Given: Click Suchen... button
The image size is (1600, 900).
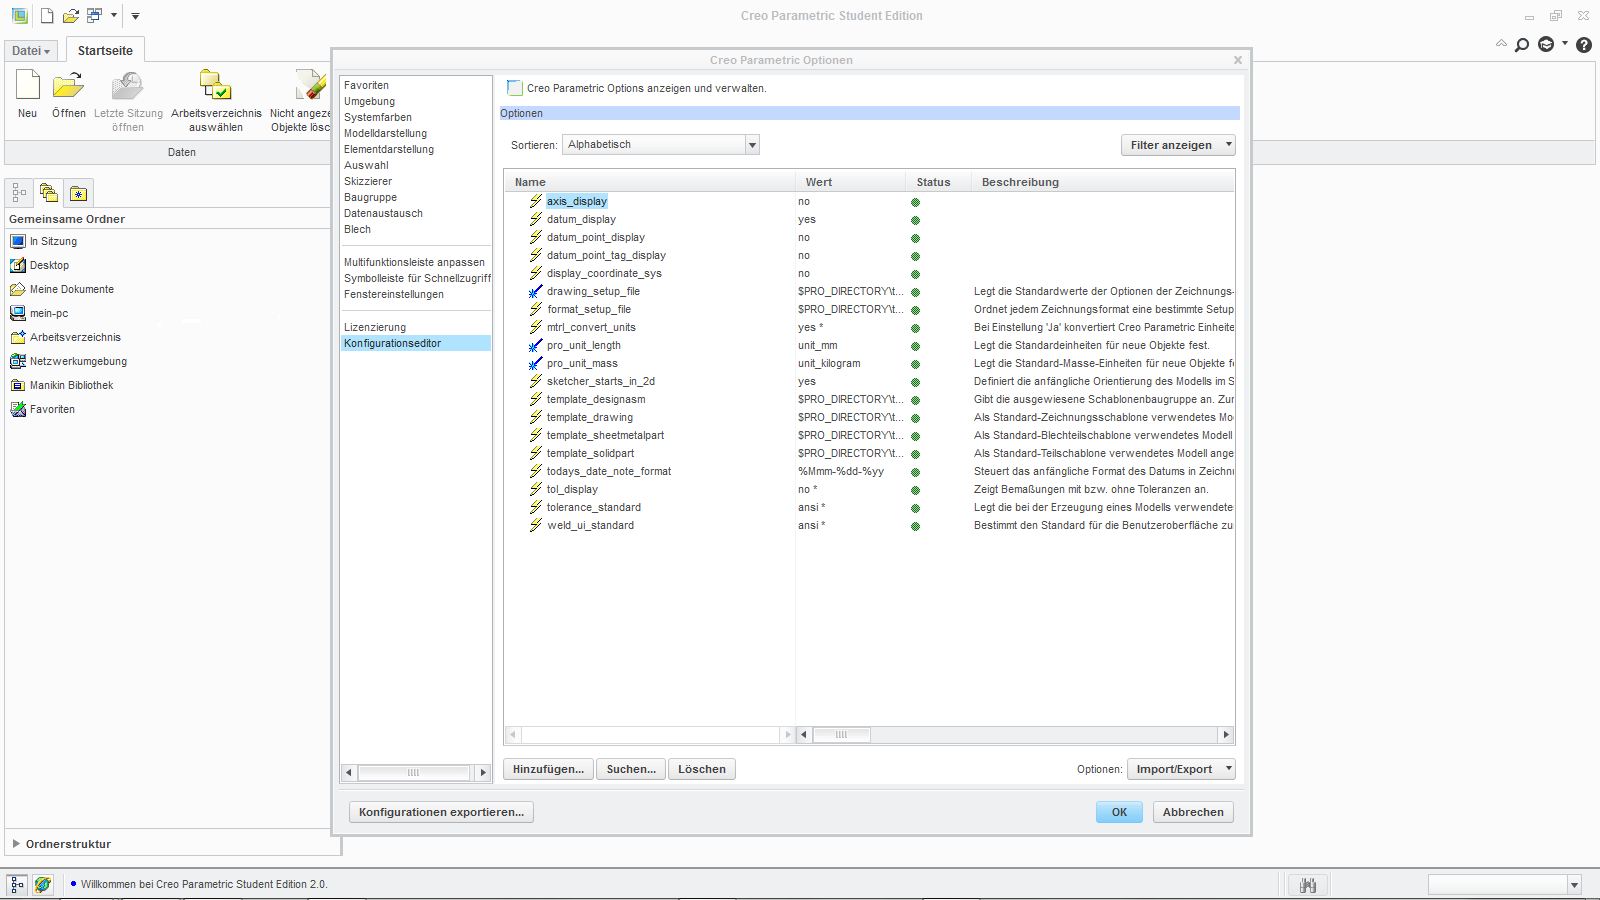Looking at the screenshot, I should click(x=631, y=769).
